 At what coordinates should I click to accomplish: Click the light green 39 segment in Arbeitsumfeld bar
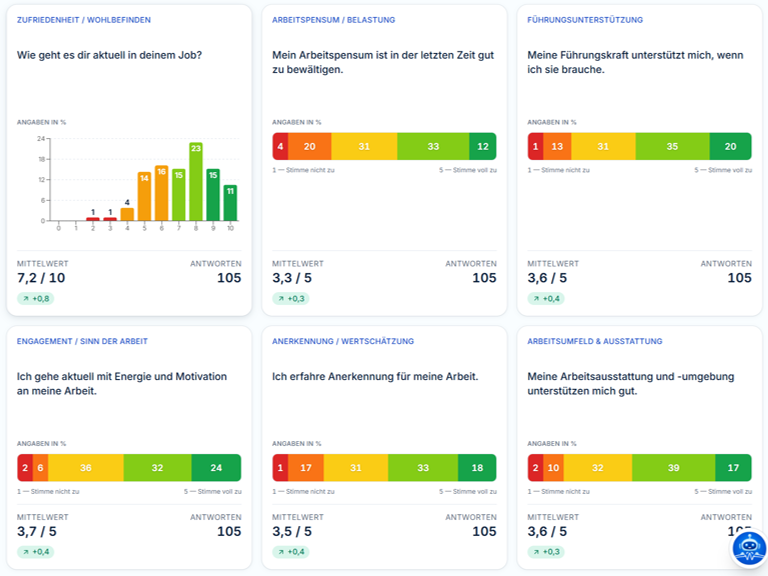(x=673, y=468)
